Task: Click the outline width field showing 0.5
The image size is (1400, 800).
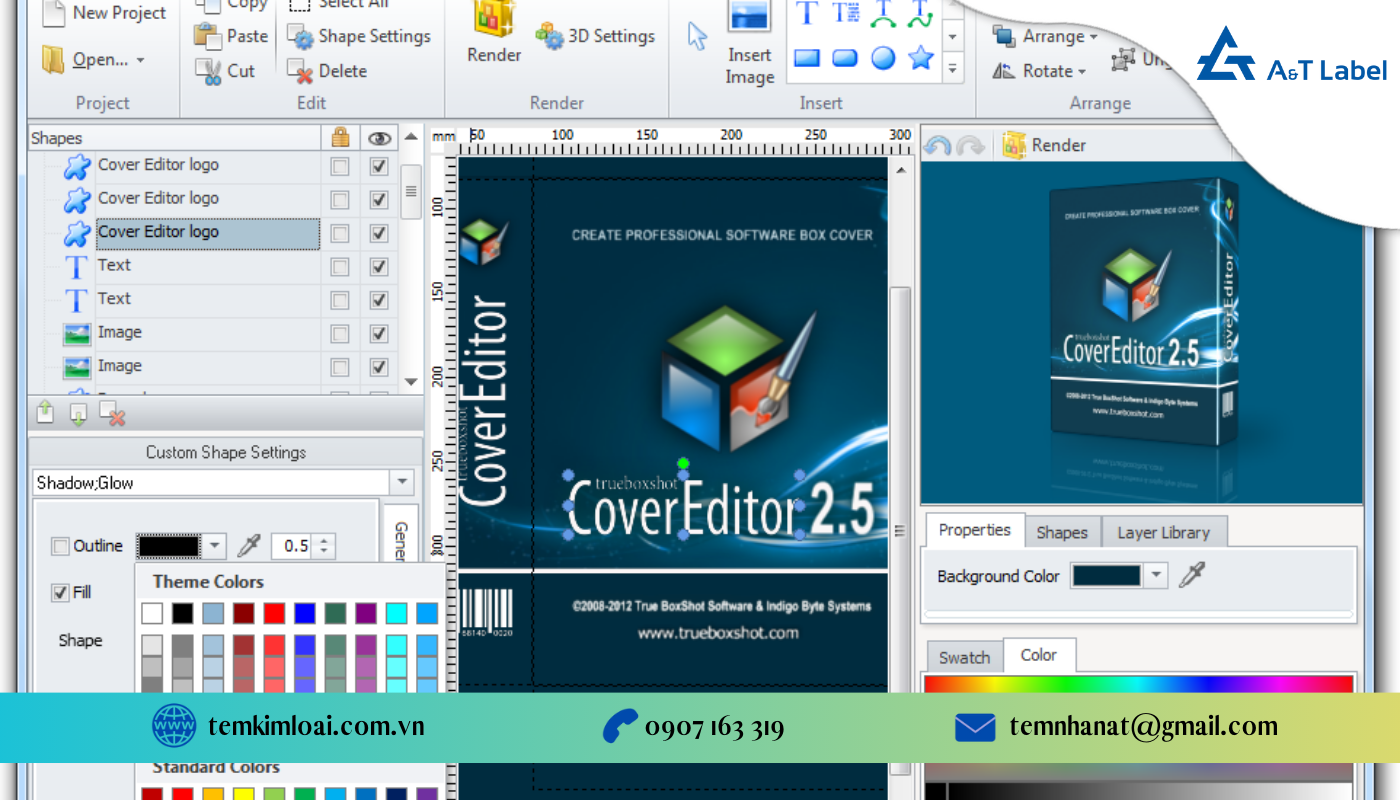Action: coord(293,546)
